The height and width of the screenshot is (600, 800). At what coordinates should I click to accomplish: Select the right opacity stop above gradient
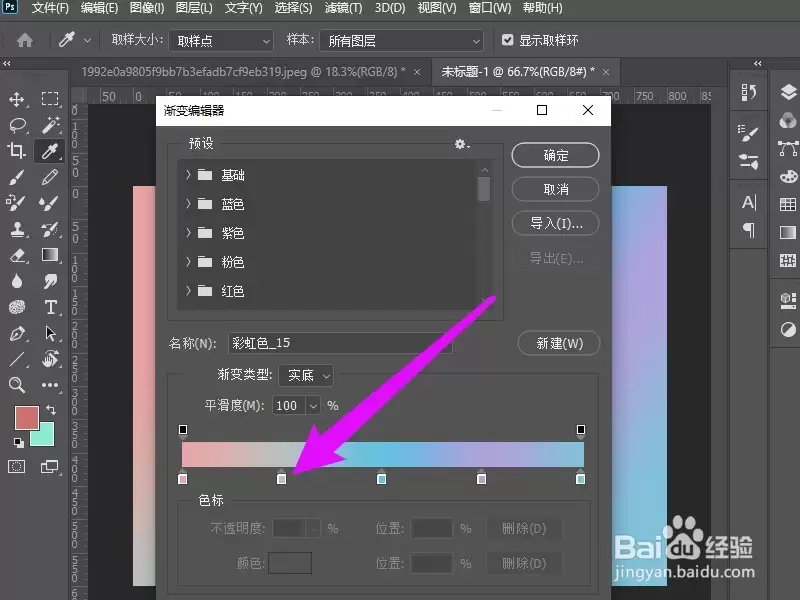[581, 431]
